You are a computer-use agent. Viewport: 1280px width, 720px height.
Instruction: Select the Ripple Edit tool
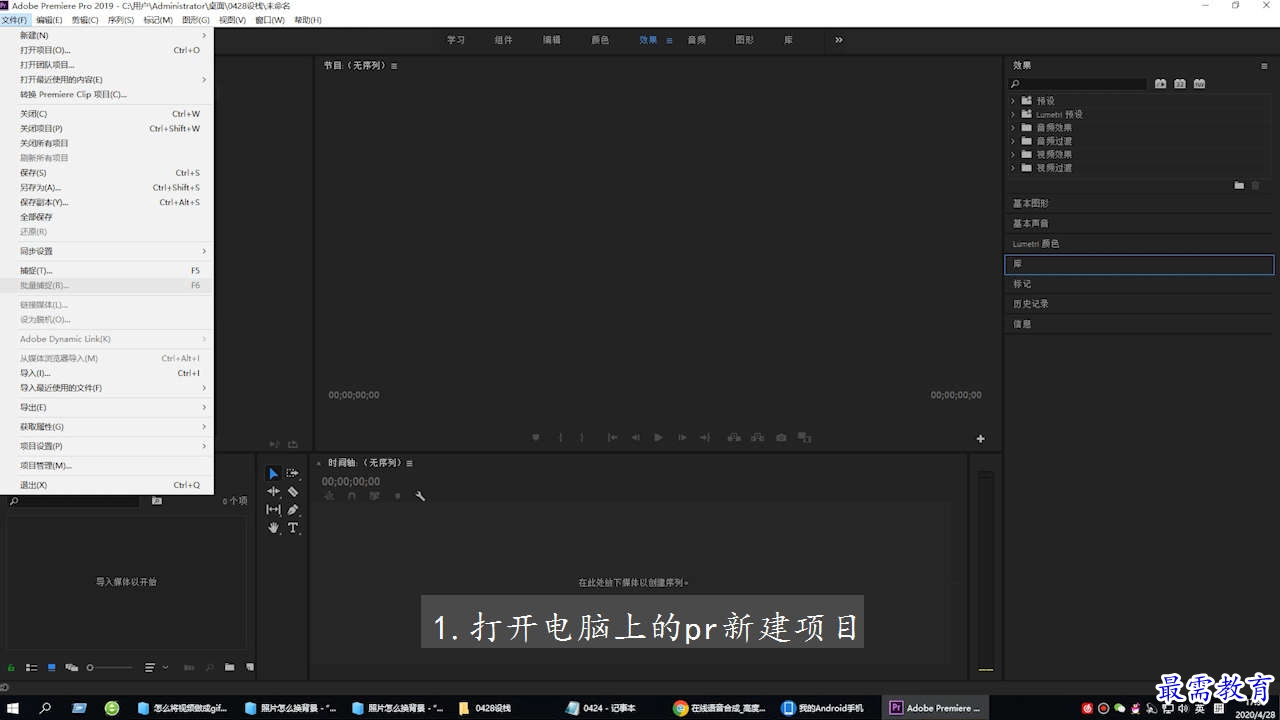click(274, 491)
